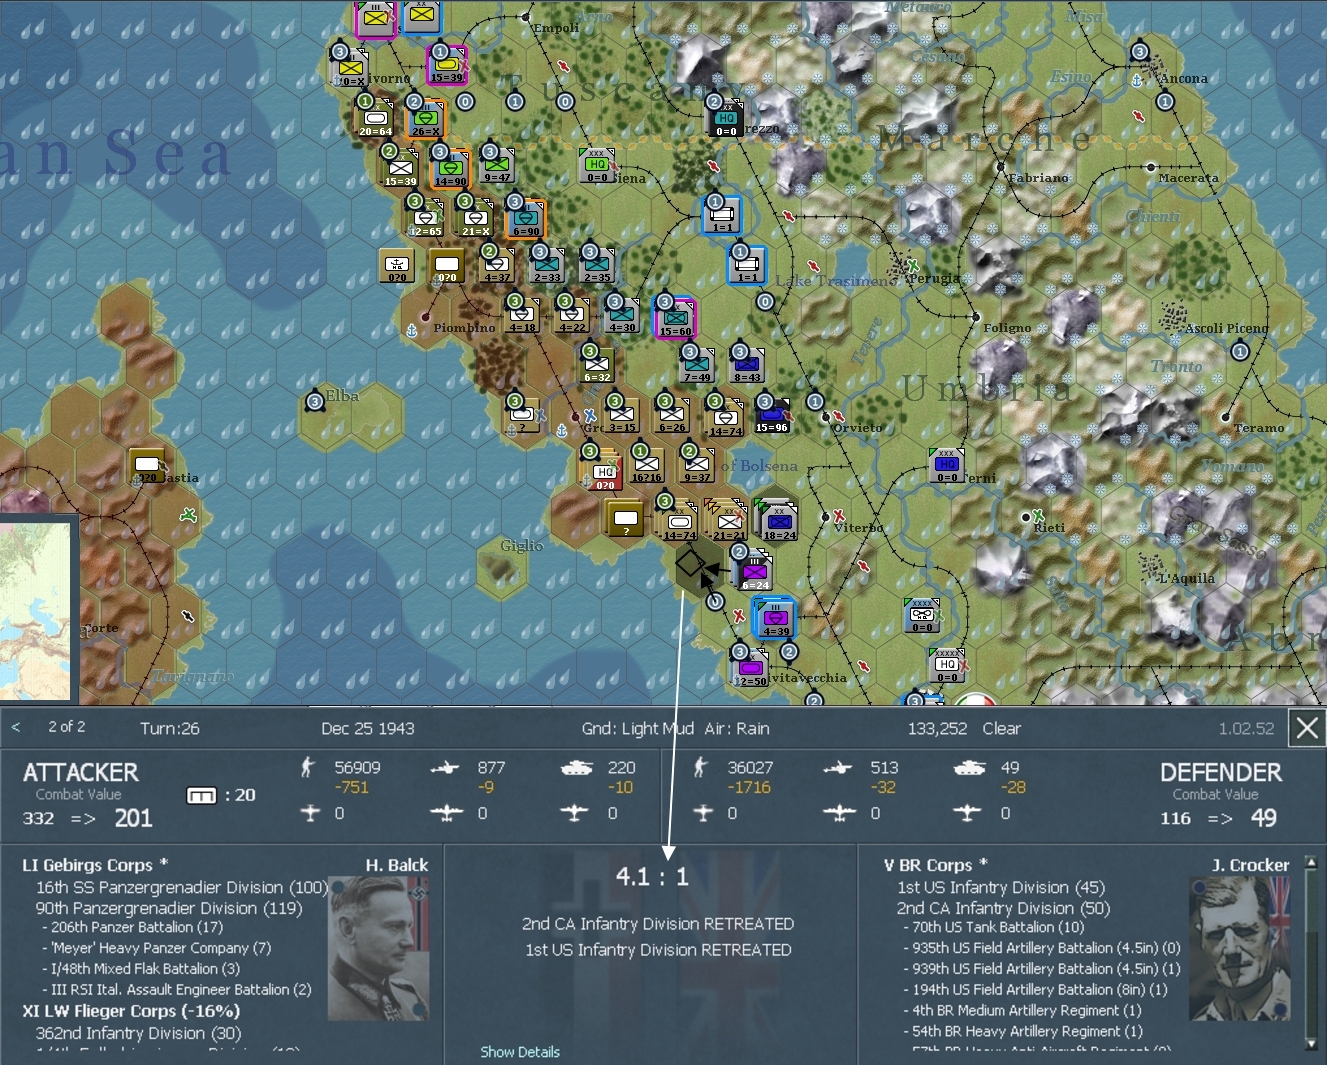The image size is (1327, 1065).
Task: Click H. Balck's commander portrait
Action: pyautogui.click(x=378, y=948)
